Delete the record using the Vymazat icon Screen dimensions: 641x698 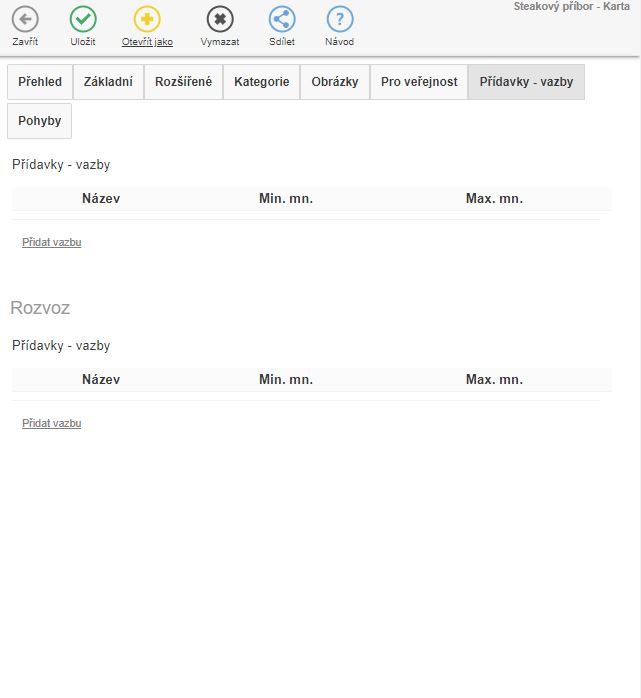coord(220,19)
